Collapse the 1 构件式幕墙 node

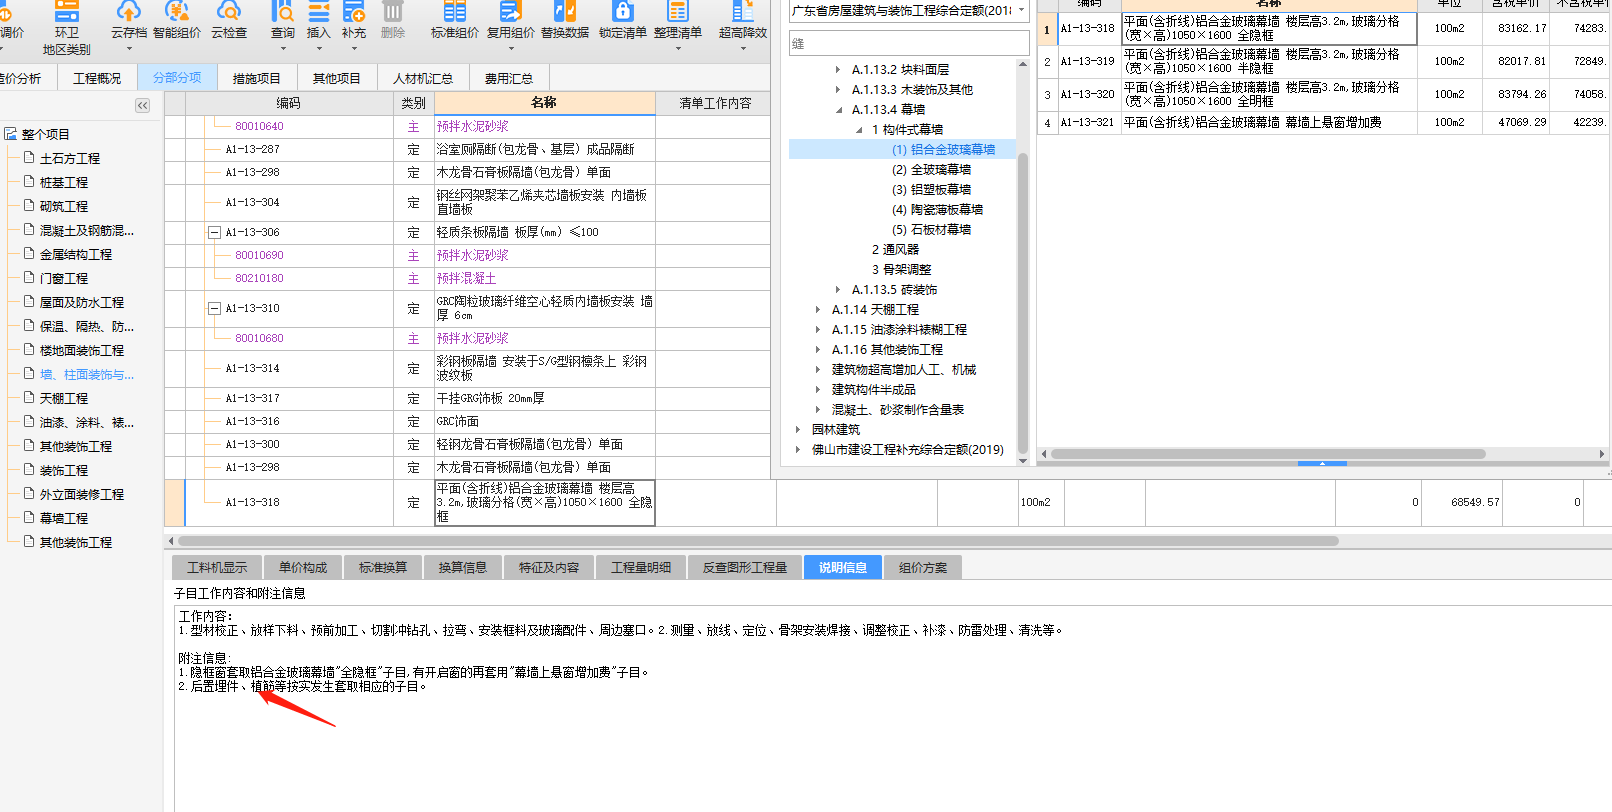859,129
